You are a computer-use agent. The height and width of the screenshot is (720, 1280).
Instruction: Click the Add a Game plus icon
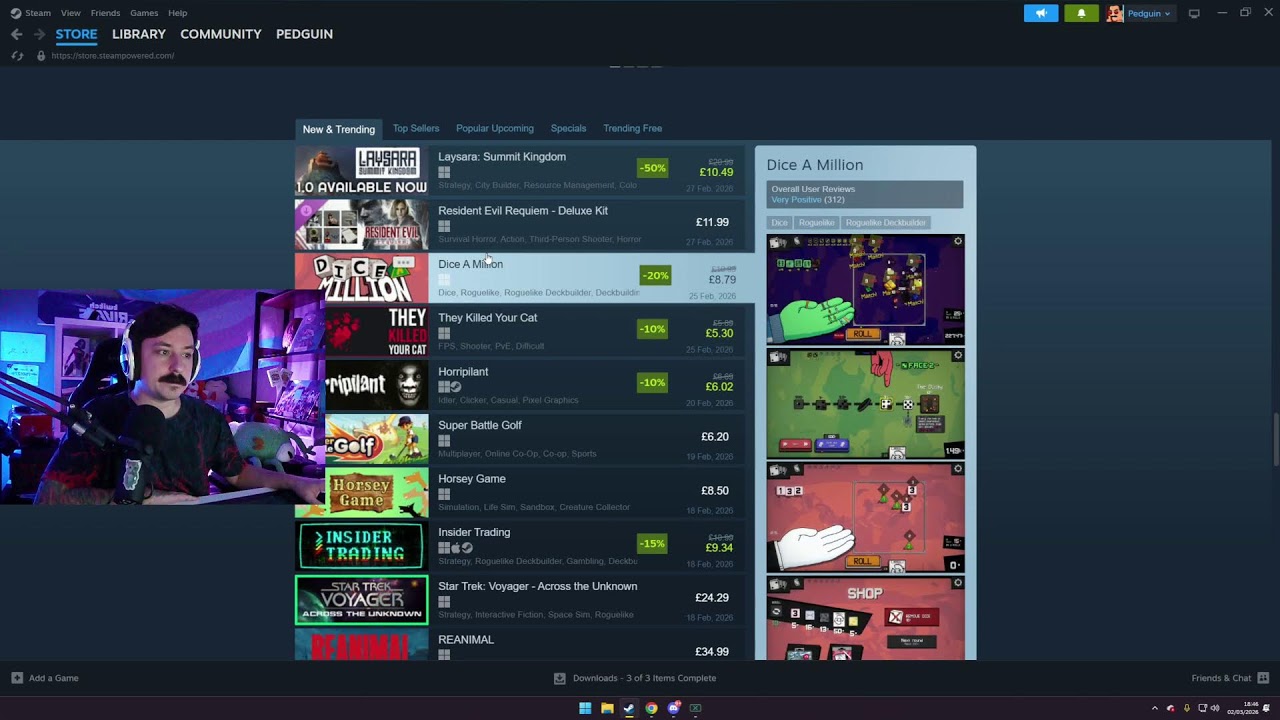[17, 678]
